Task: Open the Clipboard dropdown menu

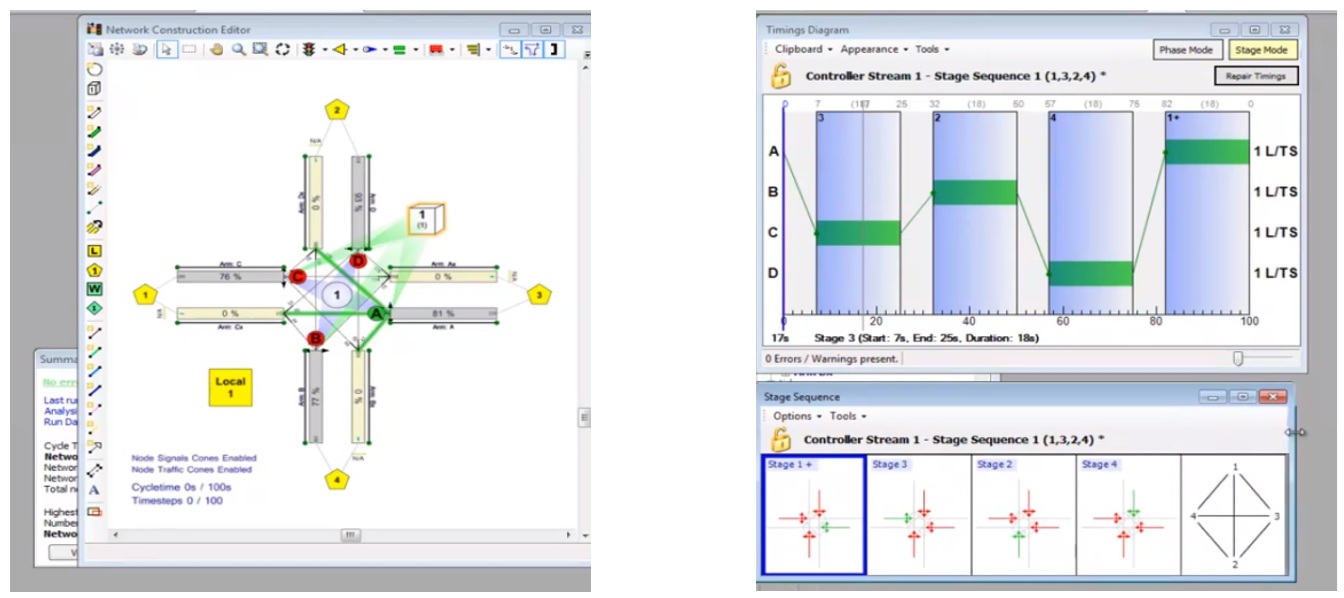Action: 802,49
